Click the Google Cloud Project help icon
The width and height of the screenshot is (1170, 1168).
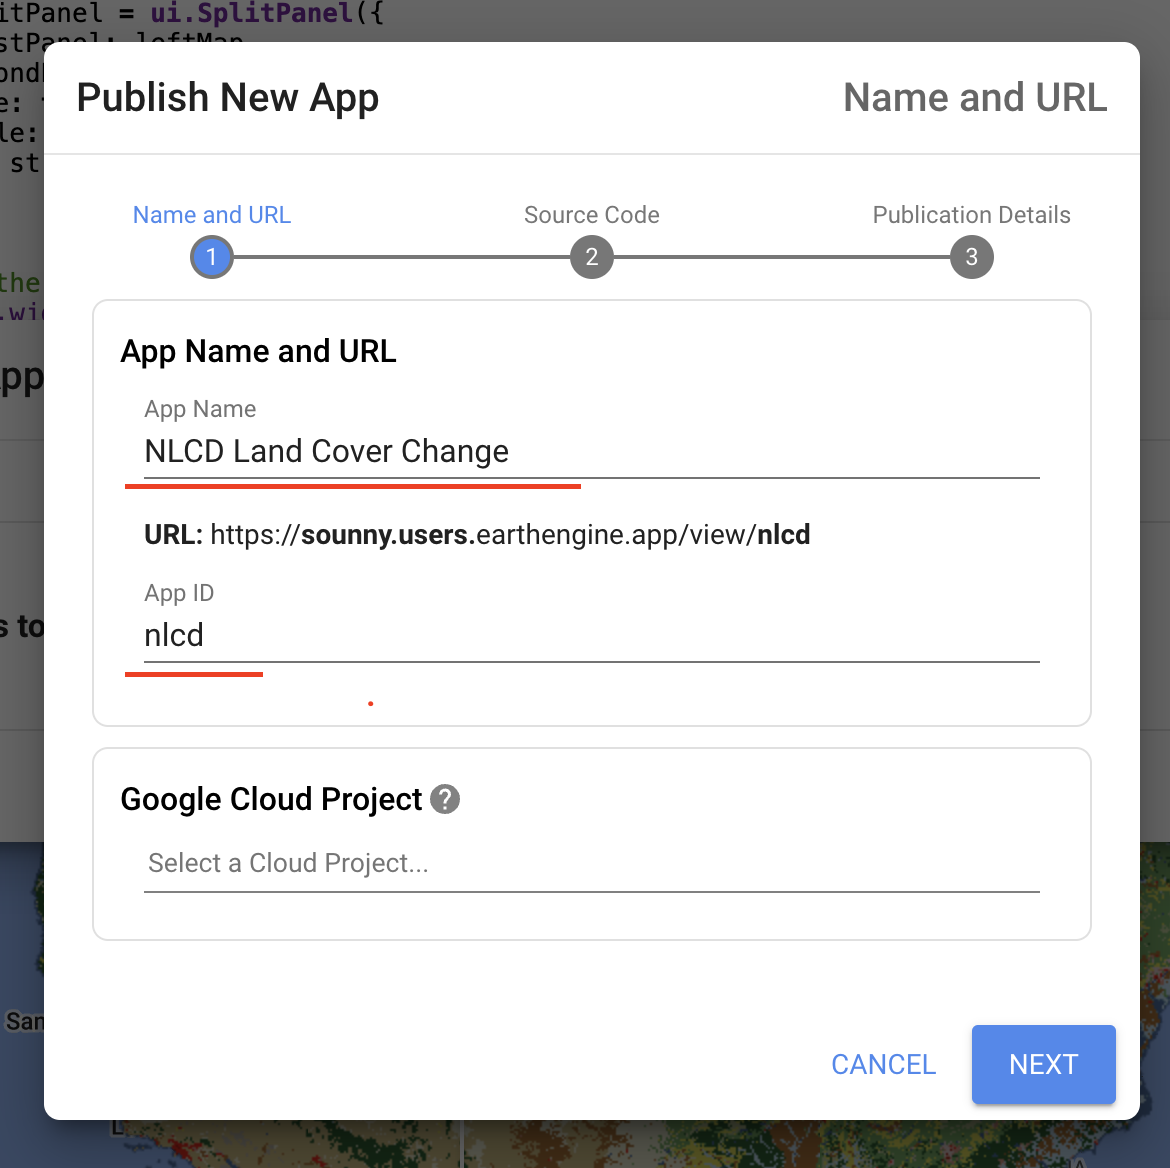445,799
